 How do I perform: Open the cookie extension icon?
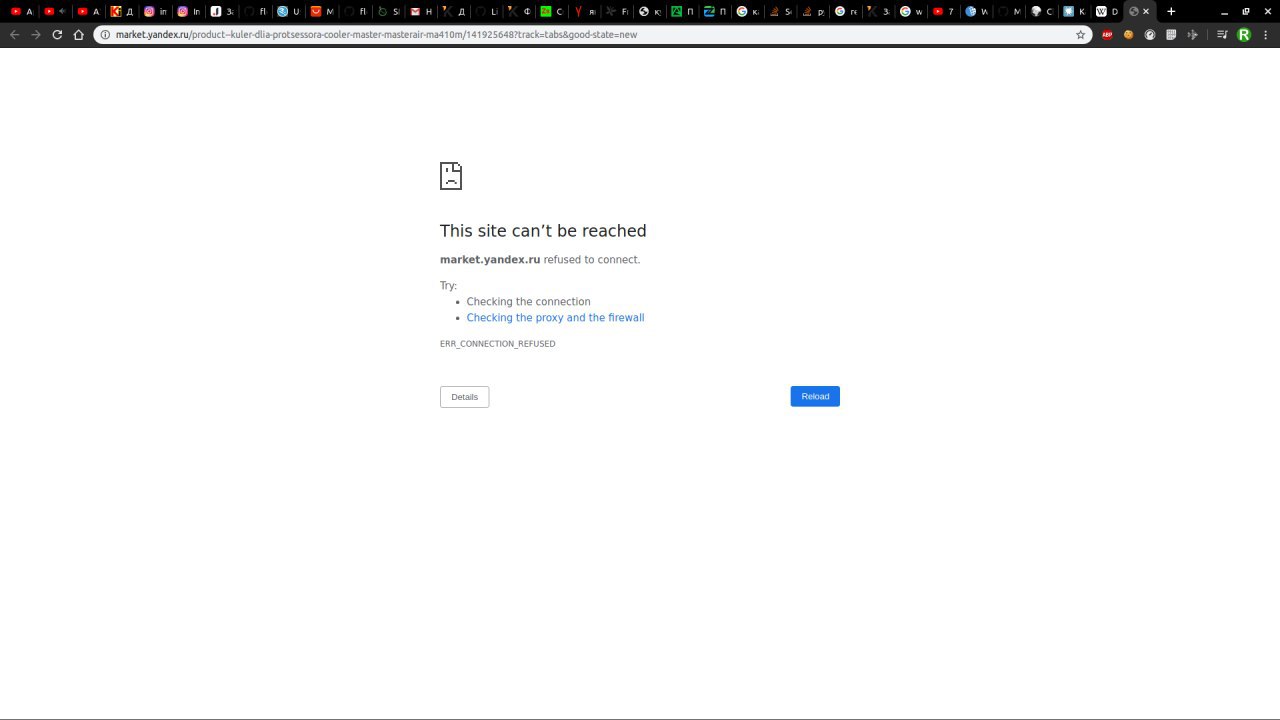coord(1129,34)
